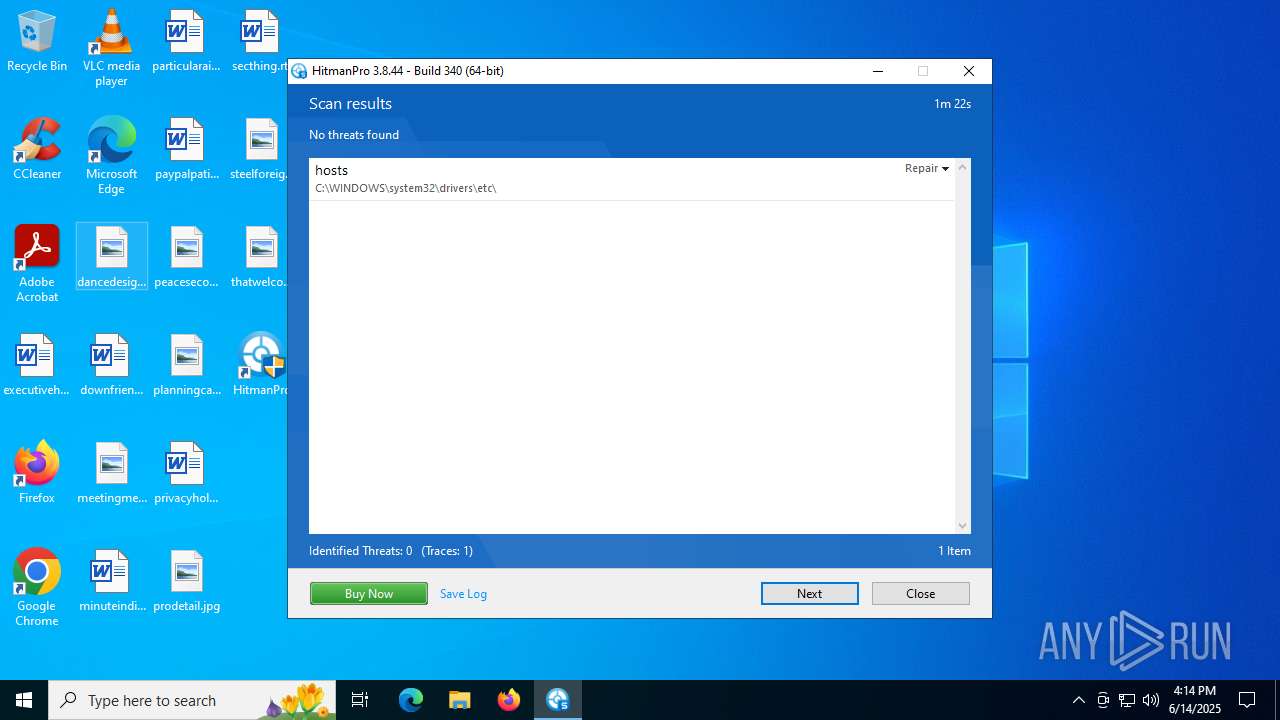Select the meetingme image file icon
This screenshot has width=1280, height=720.
111,474
